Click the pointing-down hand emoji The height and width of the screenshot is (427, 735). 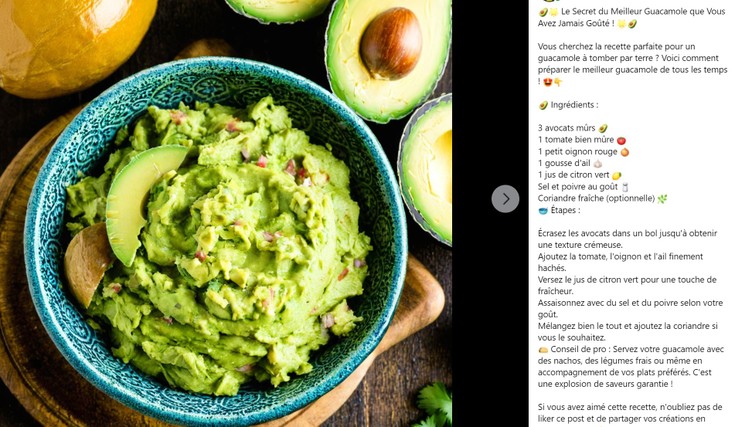tap(558, 82)
